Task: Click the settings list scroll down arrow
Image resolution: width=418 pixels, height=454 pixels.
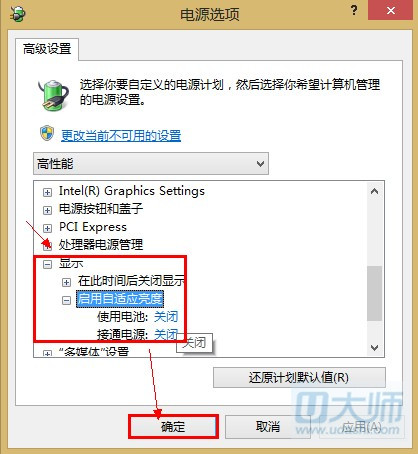Action: point(374,348)
